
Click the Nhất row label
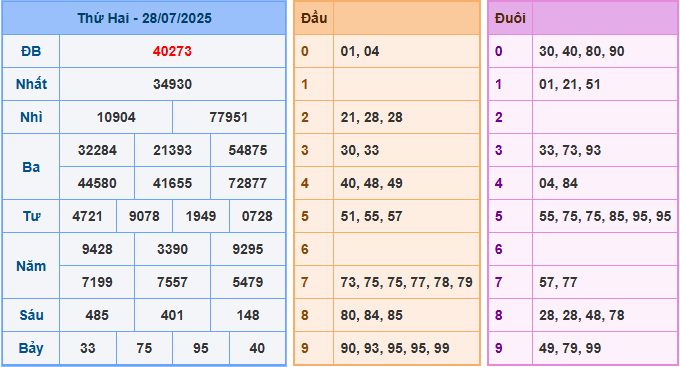pyautogui.click(x=31, y=84)
